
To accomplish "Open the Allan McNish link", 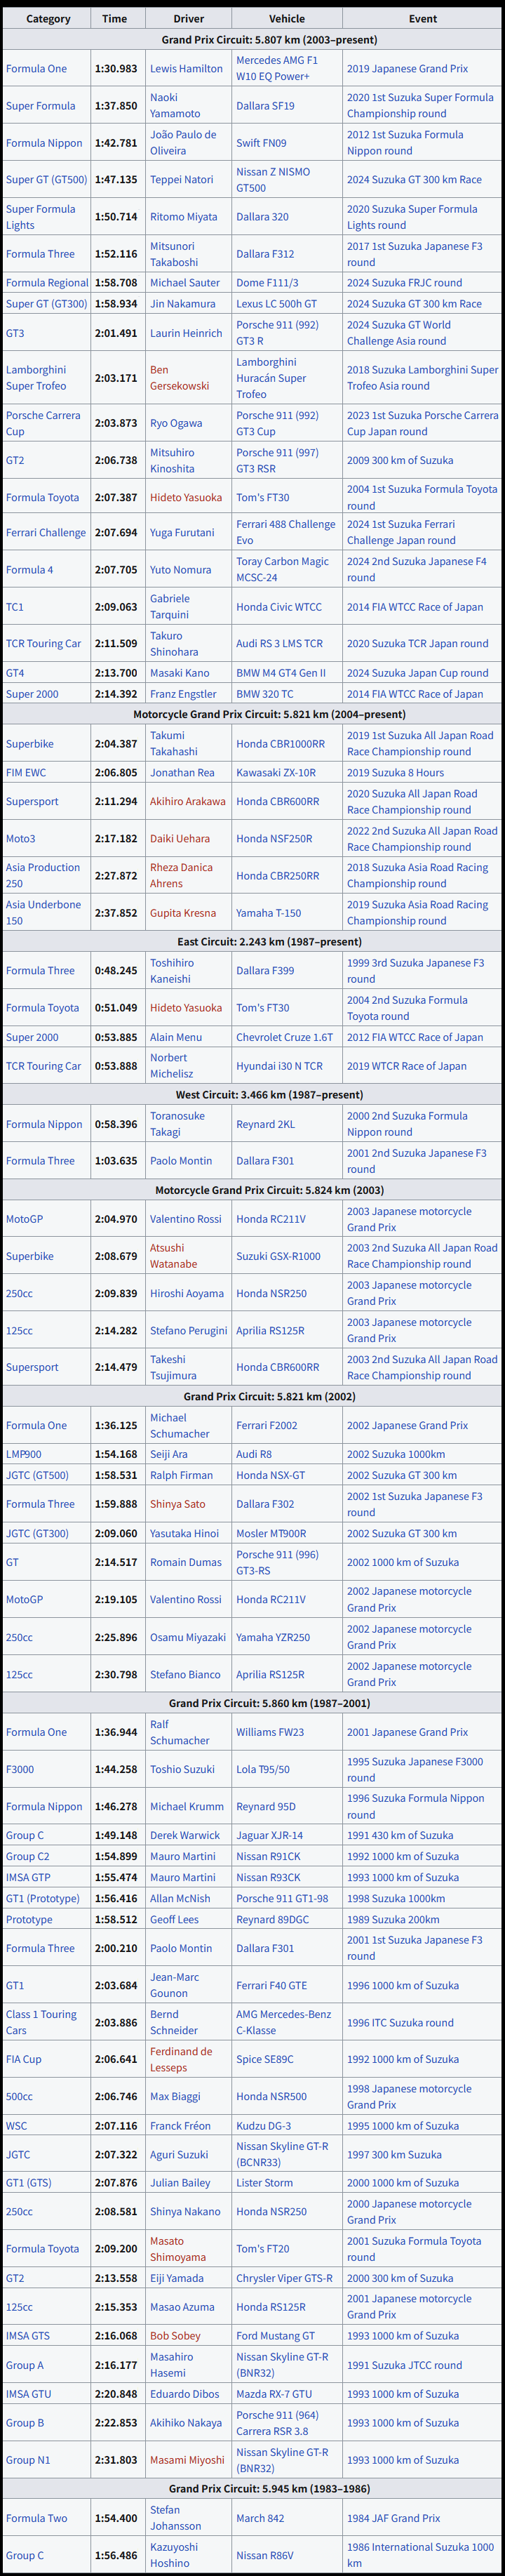I will point(181,1899).
